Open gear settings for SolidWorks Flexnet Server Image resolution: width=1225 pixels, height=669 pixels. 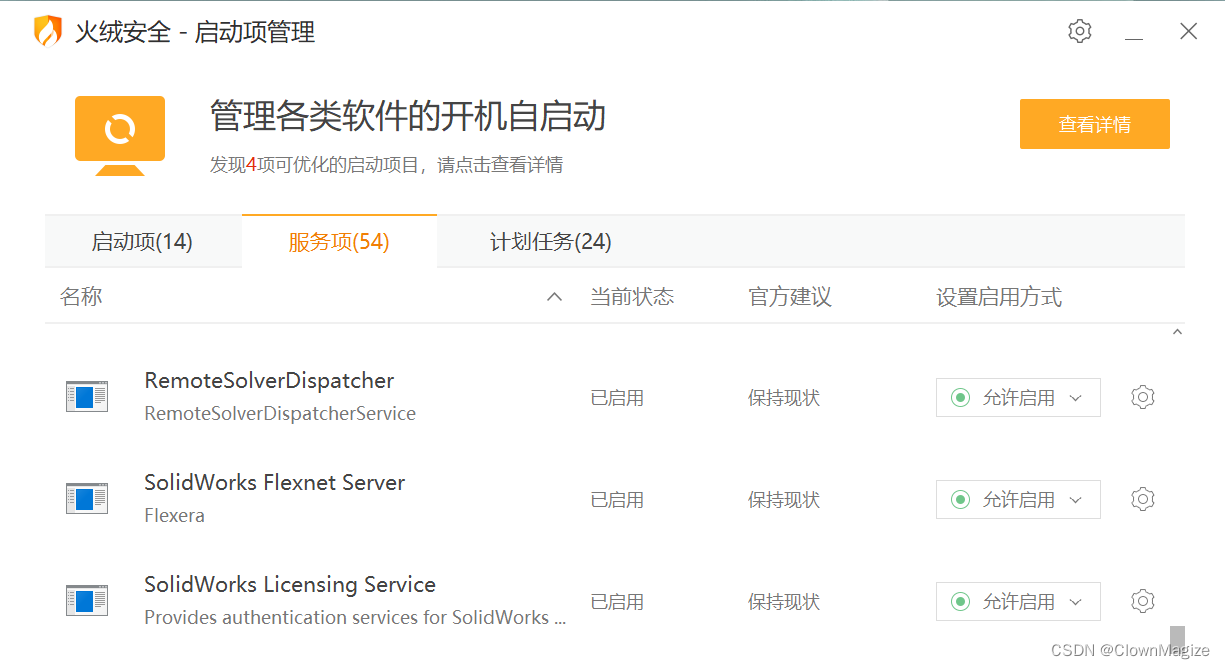coord(1142,499)
